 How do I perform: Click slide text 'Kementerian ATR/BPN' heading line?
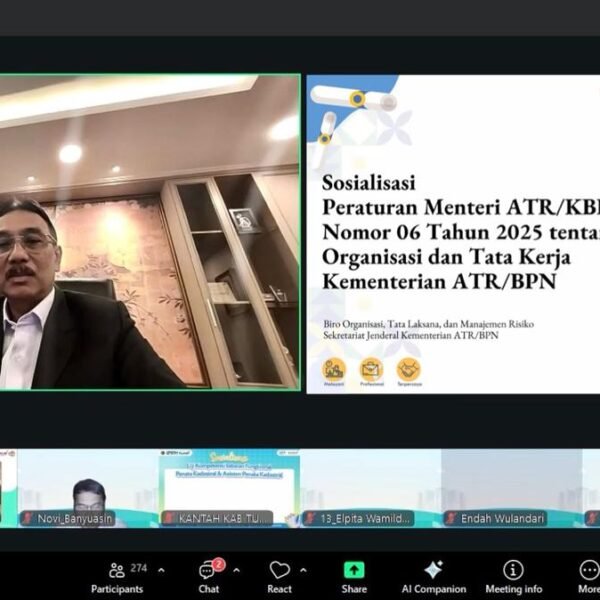click(439, 282)
